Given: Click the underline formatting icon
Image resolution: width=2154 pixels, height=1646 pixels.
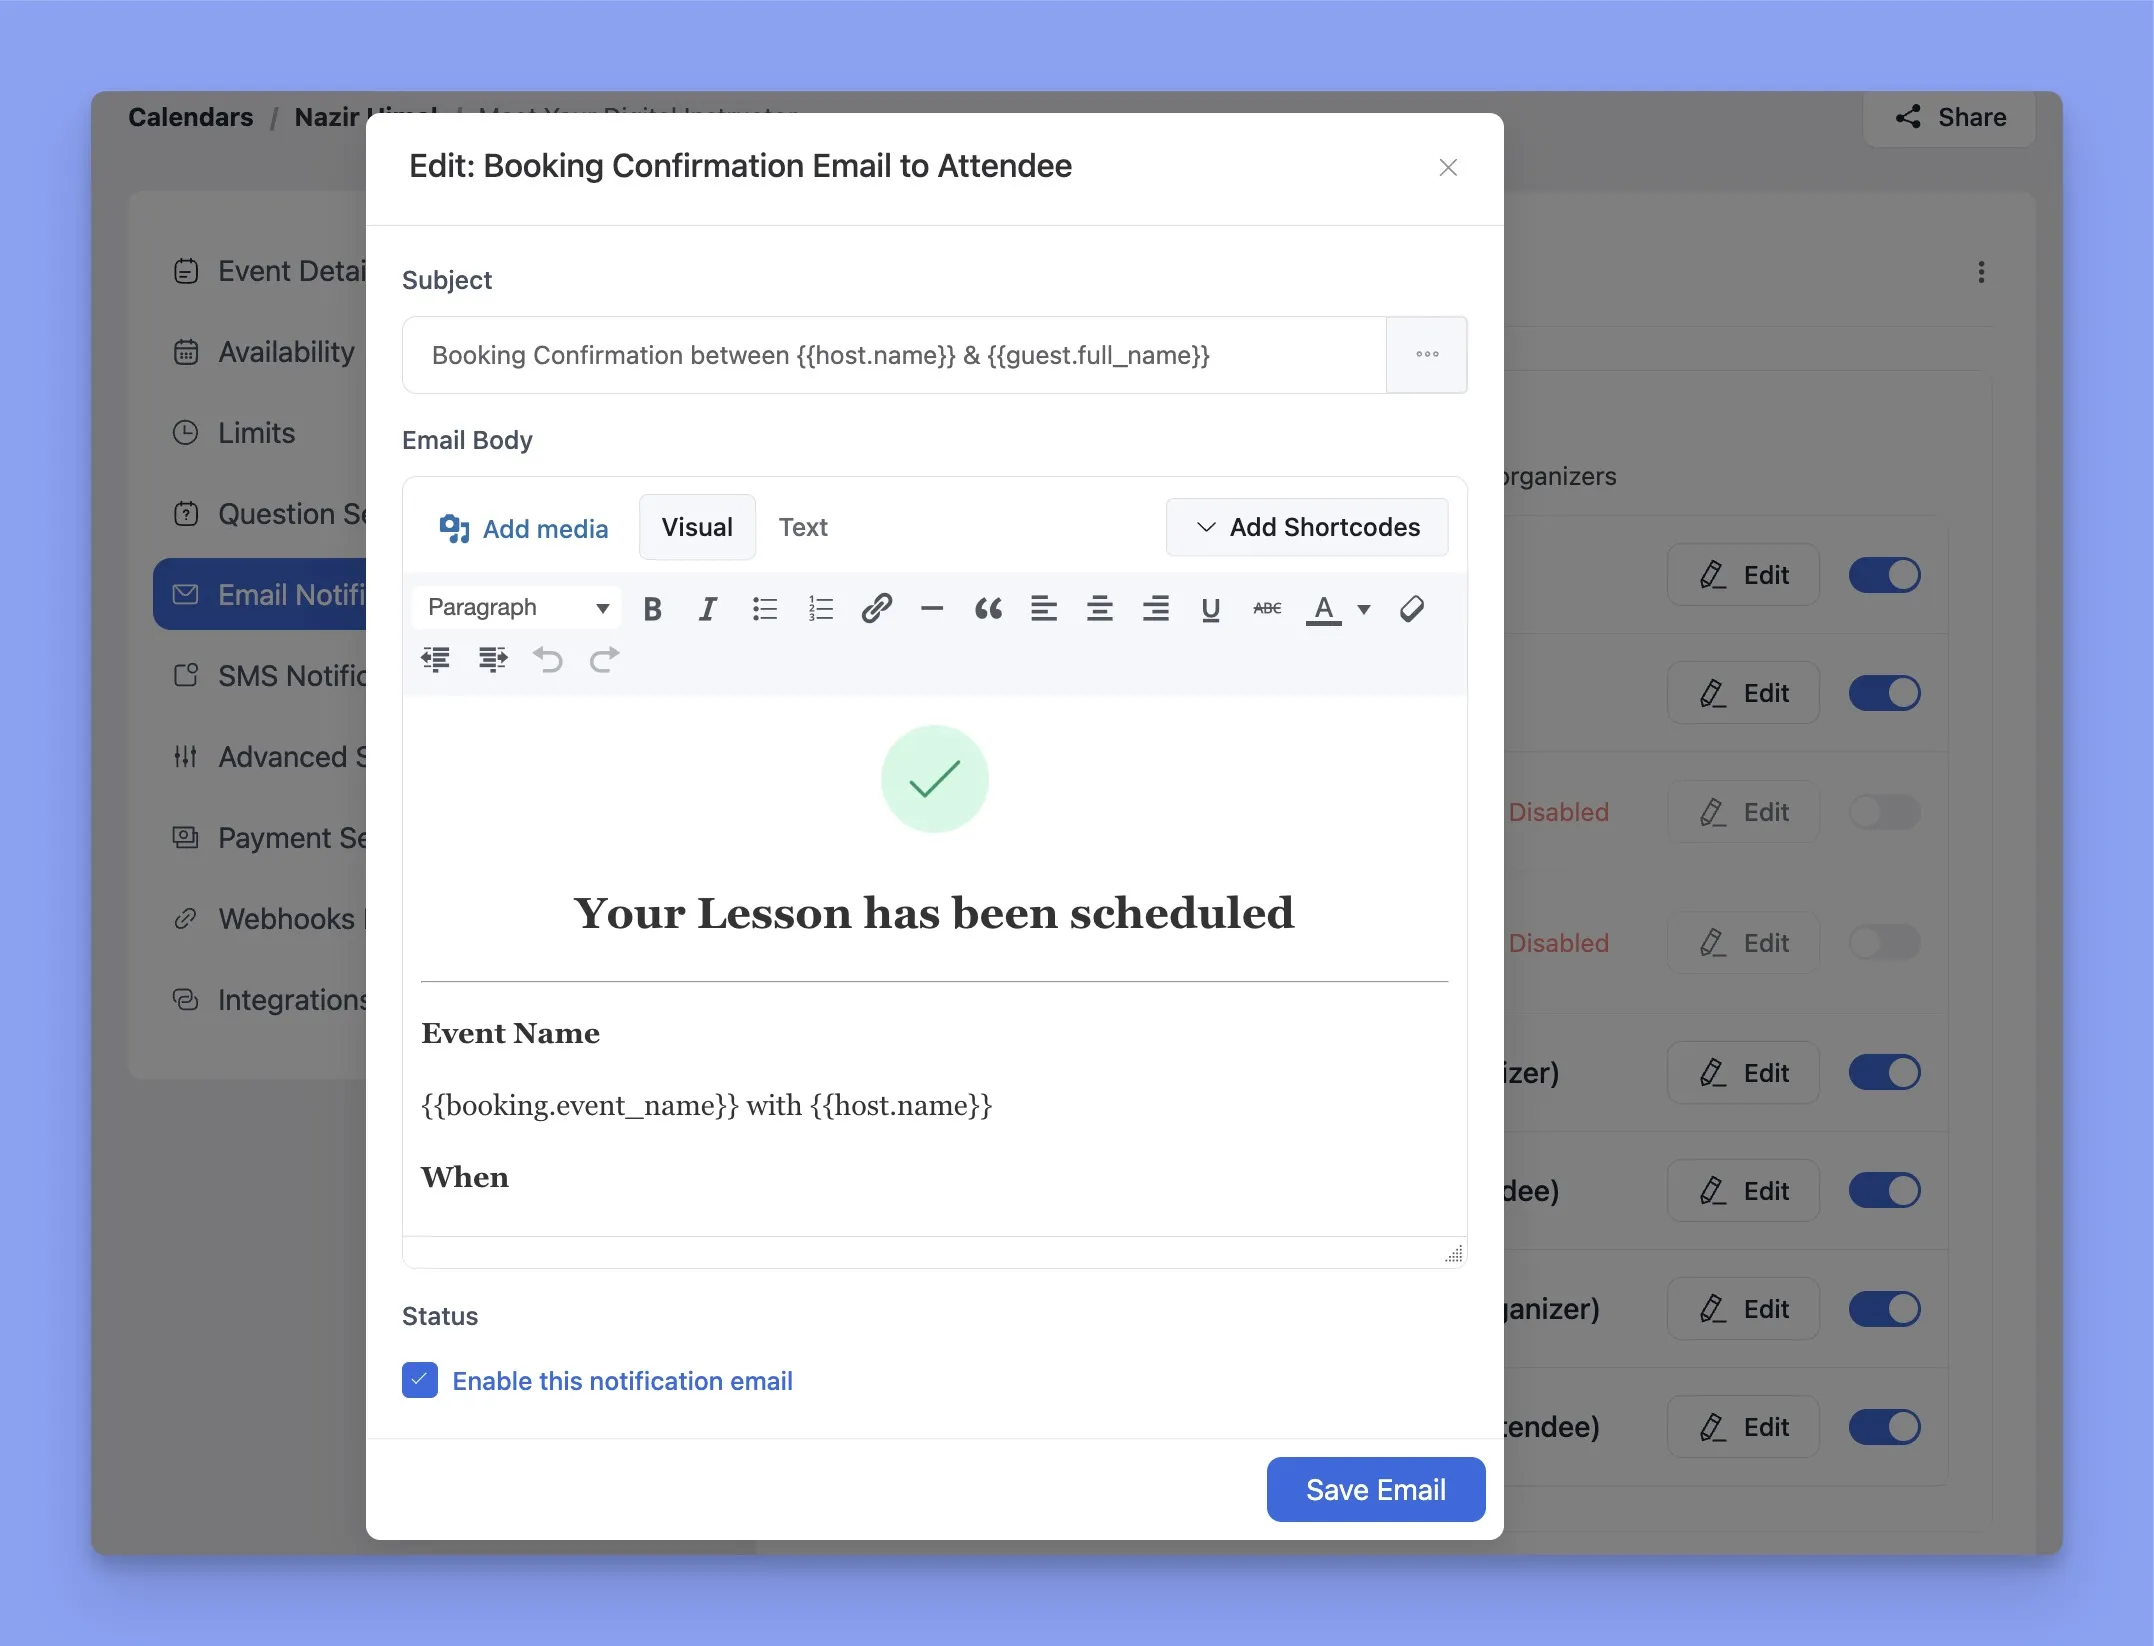Looking at the screenshot, I should 1208,607.
